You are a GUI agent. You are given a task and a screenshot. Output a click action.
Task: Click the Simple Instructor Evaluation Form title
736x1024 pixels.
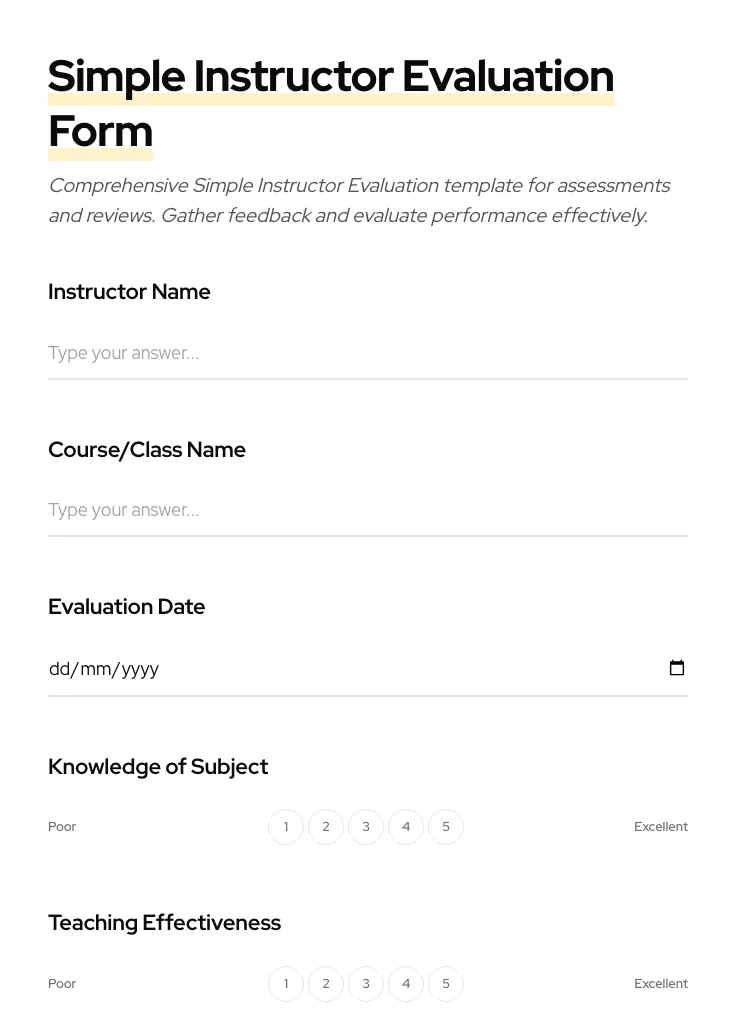click(331, 103)
